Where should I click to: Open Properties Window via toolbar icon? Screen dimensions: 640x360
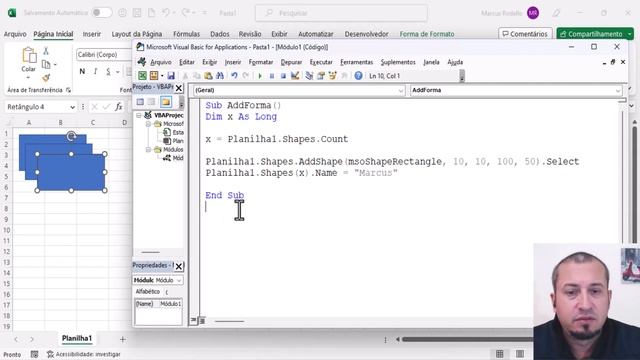tap(321, 76)
